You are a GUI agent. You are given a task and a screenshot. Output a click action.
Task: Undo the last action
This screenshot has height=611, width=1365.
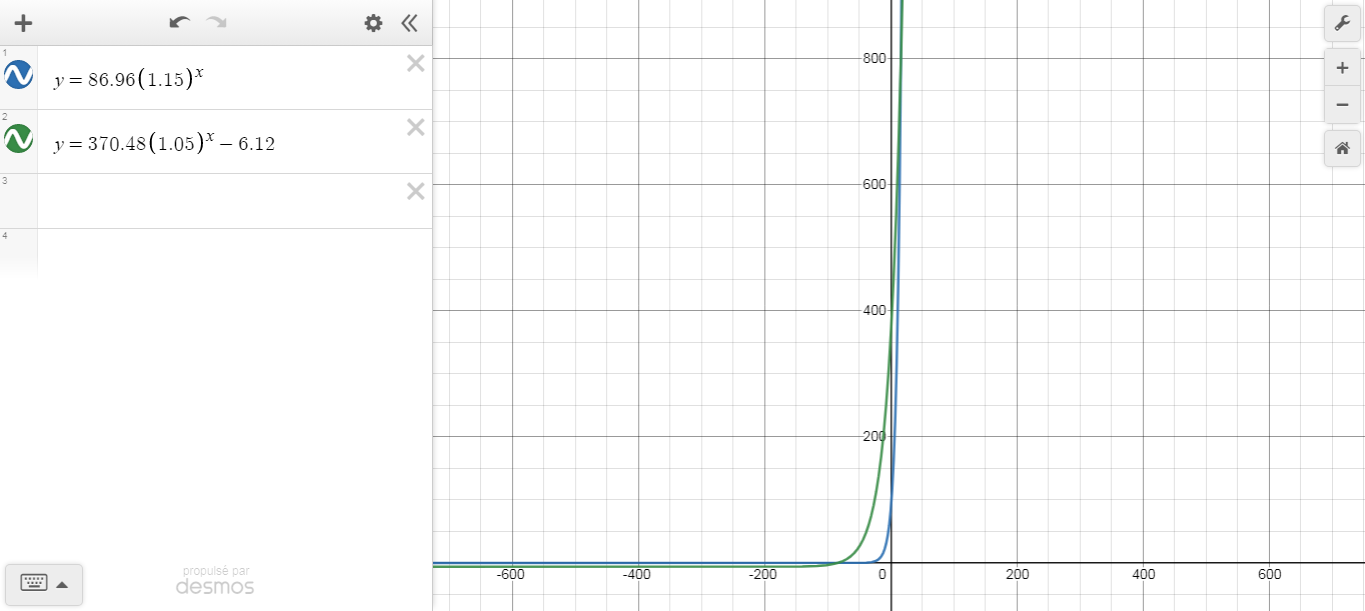(x=180, y=23)
